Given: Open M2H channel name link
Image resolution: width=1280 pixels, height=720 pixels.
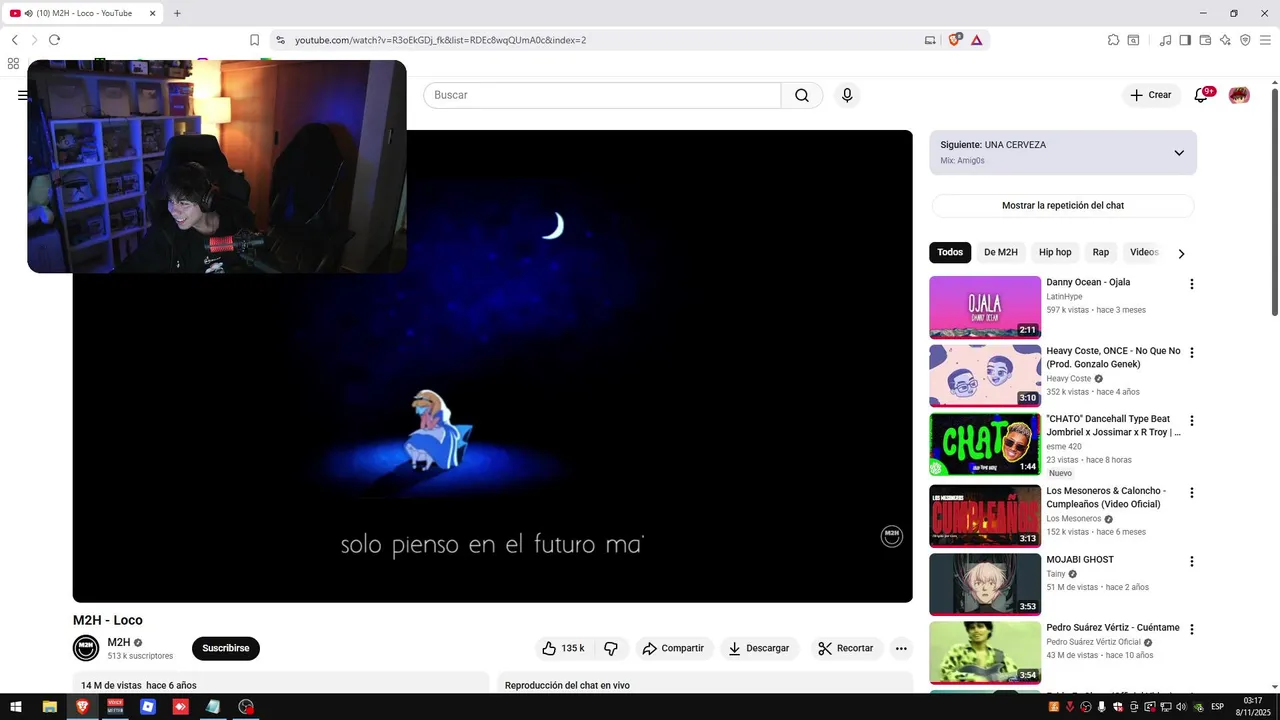Looking at the screenshot, I should point(119,642).
